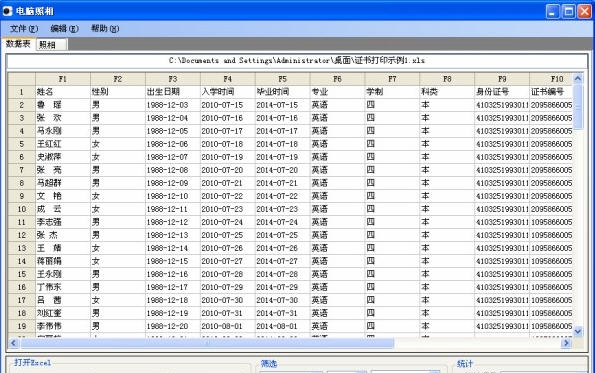Click the file path bar above table
The image size is (595, 373).
(297, 61)
